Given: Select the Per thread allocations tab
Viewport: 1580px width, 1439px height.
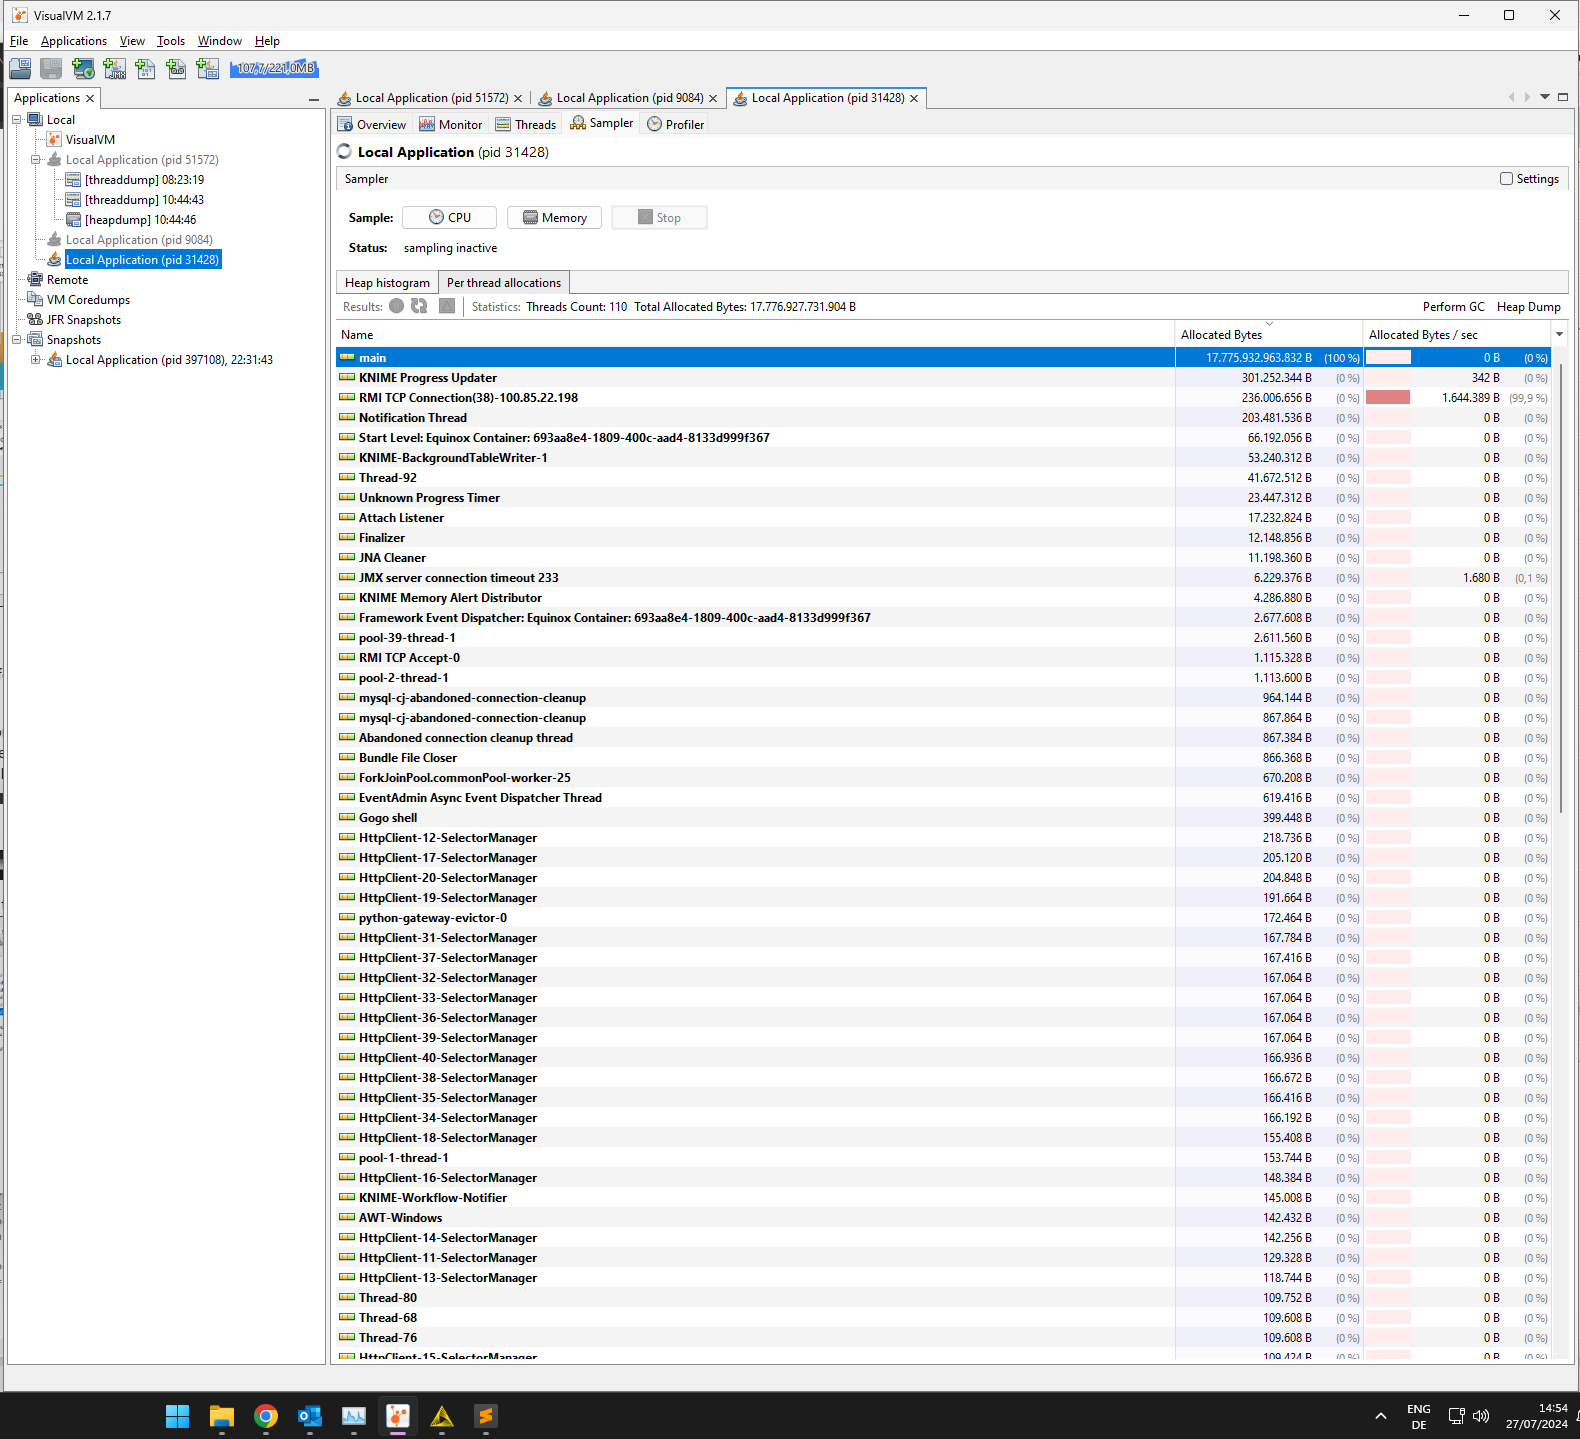Looking at the screenshot, I should (504, 283).
